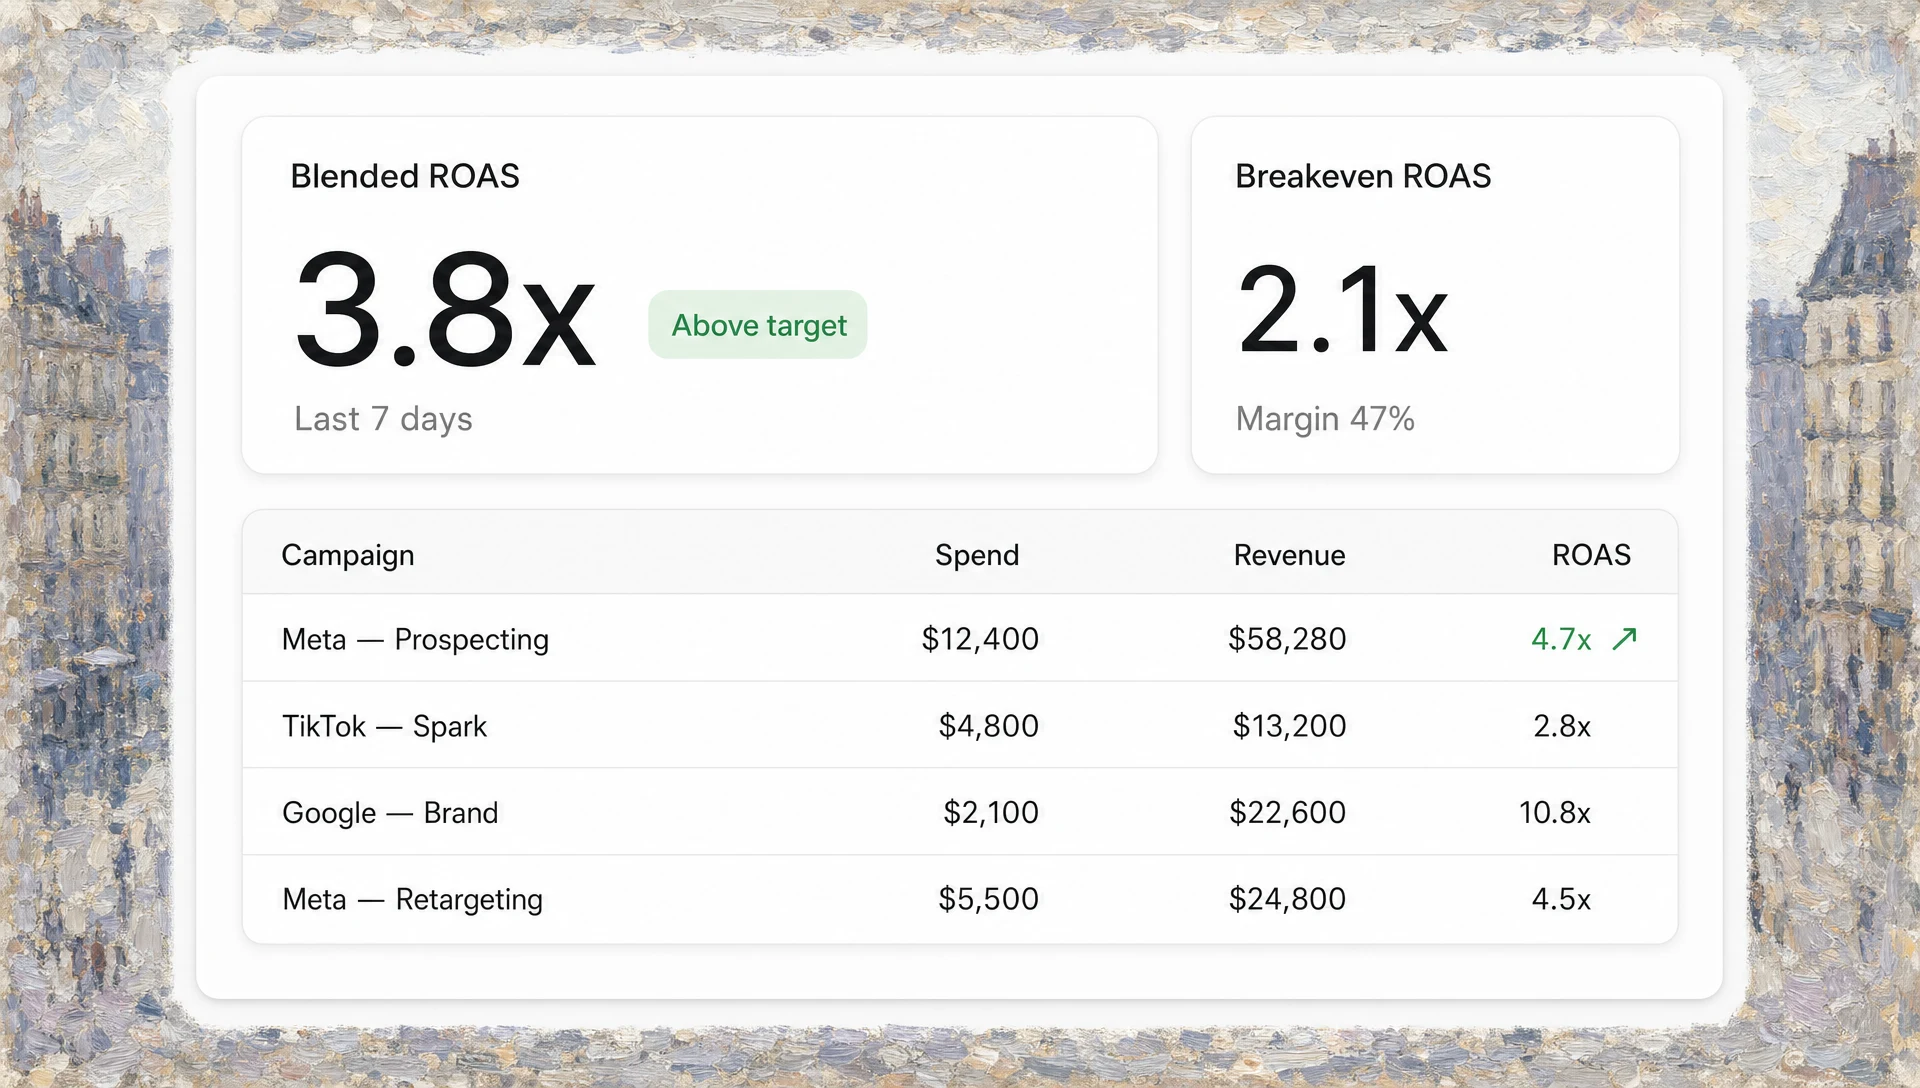The image size is (1920, 1088).
Task: Click the $22,600 revenue cell
Action: (x=1287, y=813)
